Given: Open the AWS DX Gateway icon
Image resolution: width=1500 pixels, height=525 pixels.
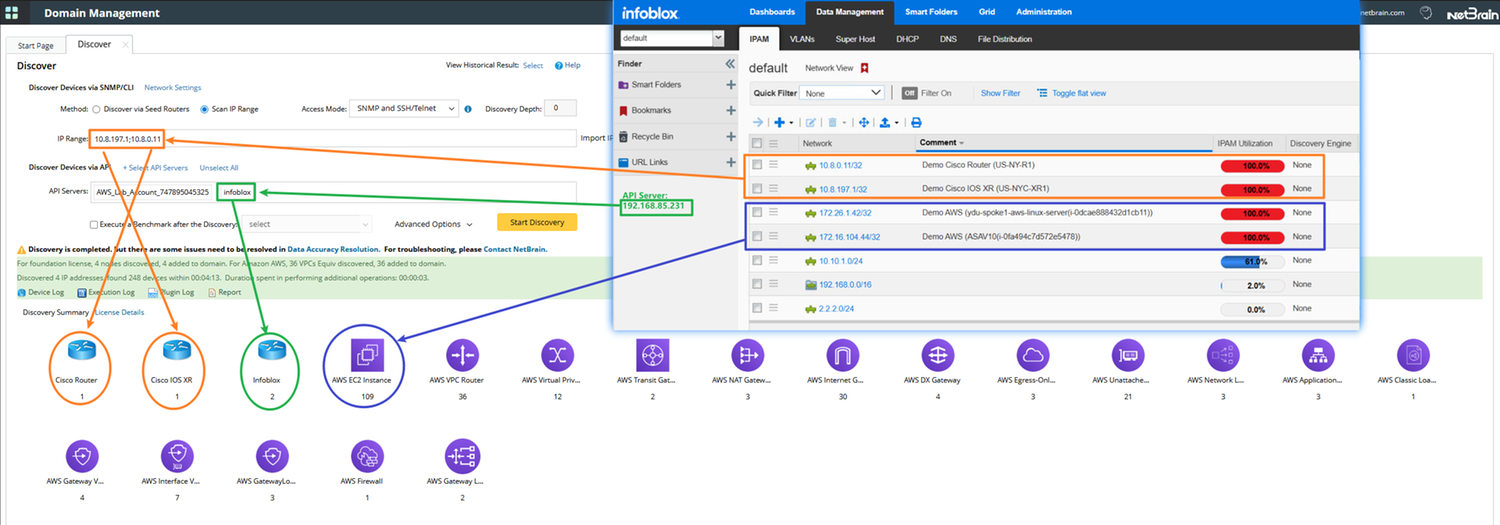Looking at the screenshot, I should pyautogui.click(x=937, y=355).
